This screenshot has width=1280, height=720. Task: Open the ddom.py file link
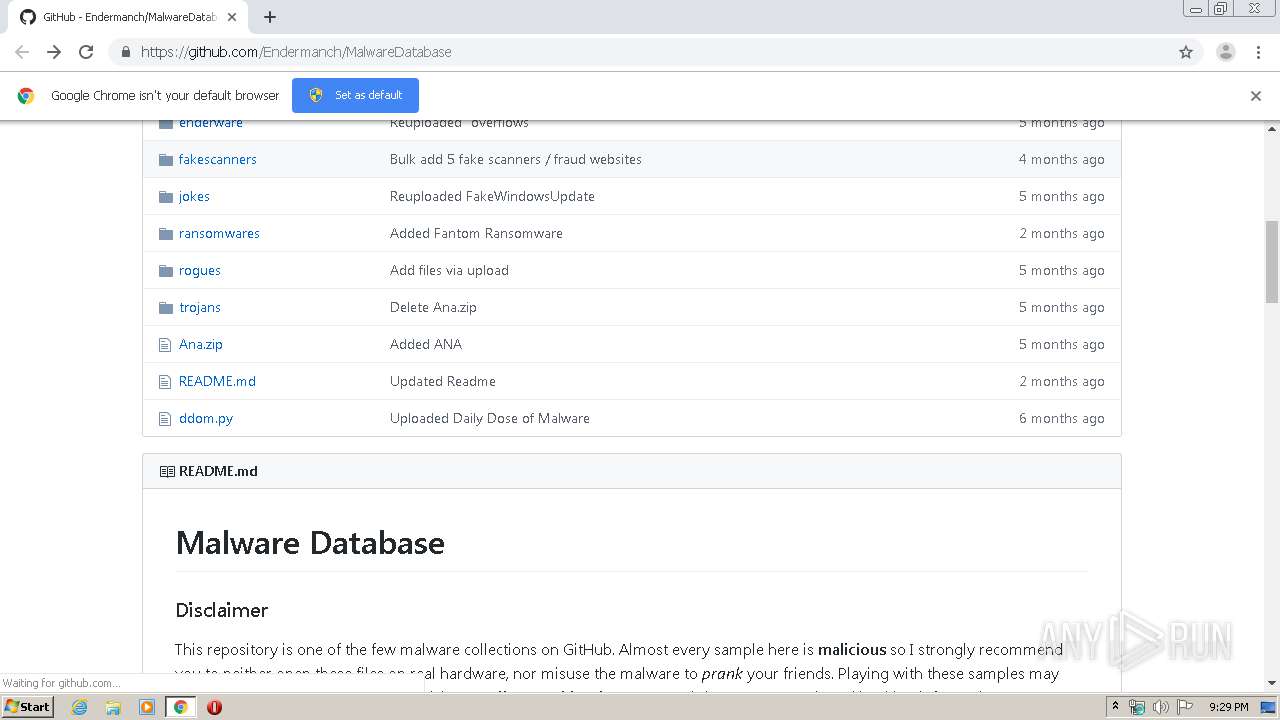coord(206,418)
